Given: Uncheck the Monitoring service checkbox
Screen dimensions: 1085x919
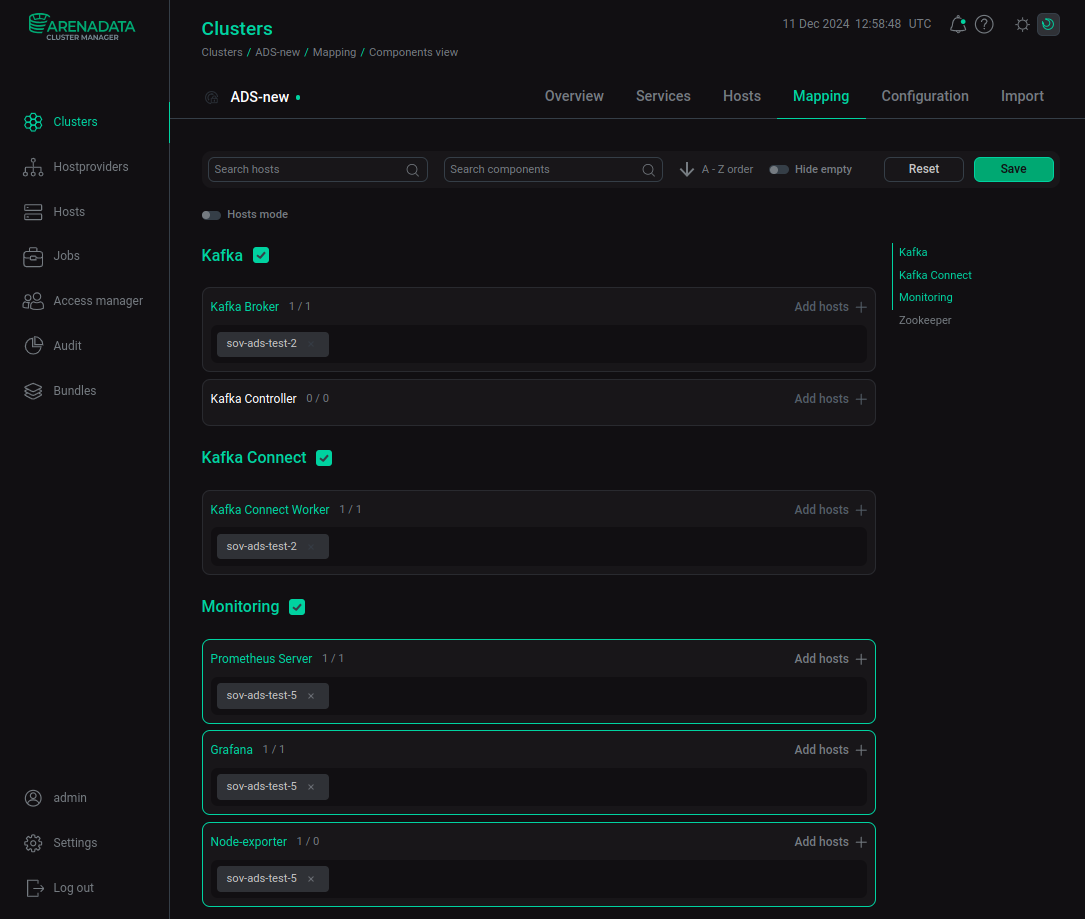Looking at the screenshot, I should click(297, 607).
